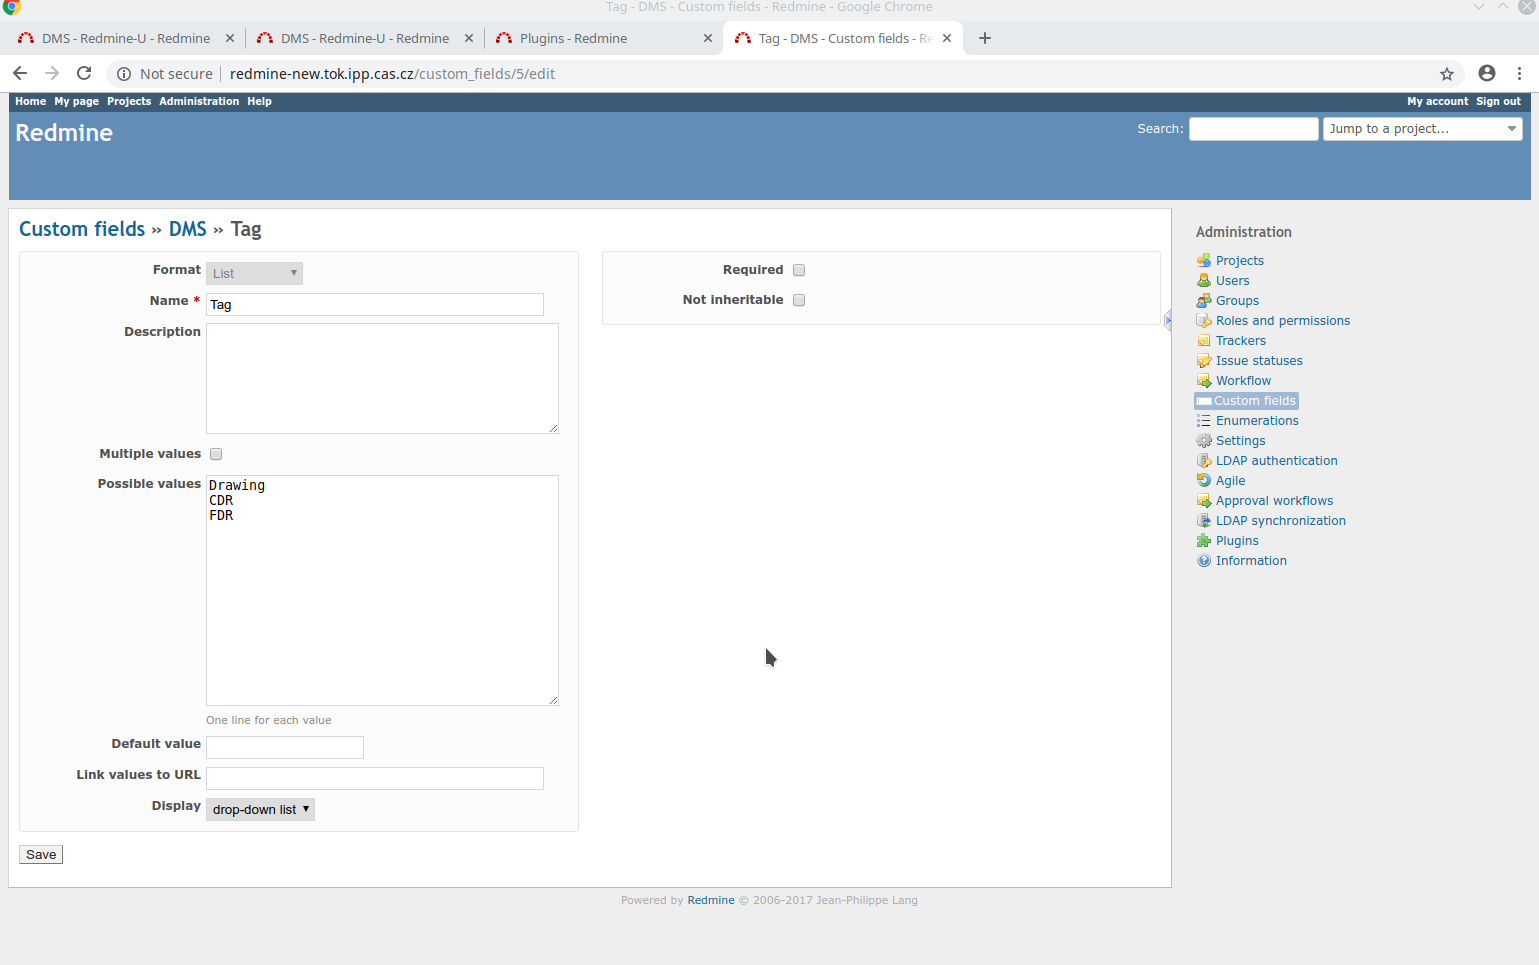Enable Multiple values for the field

(x=216, y=453)
